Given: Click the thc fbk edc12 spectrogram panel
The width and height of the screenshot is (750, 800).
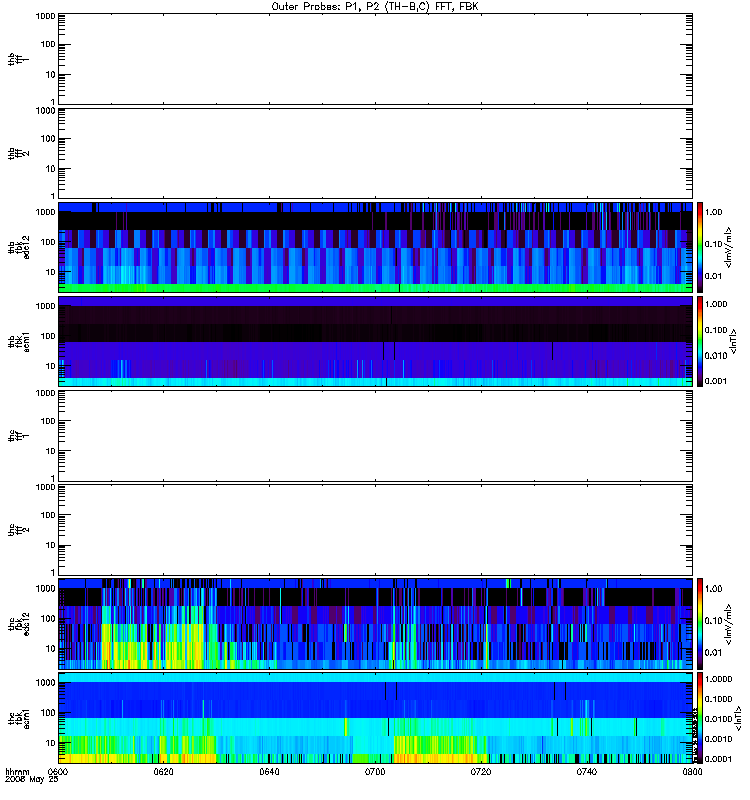Looking at the screenshot, I should click(x=375, y=623).
